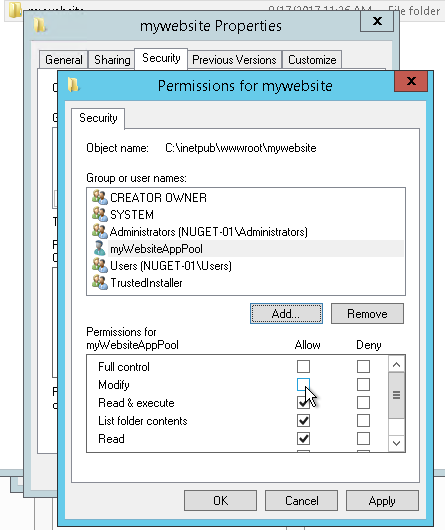Screen dimensions: 445x530
Task: Select the SYSTEM group icon
Action: [100, 214]
